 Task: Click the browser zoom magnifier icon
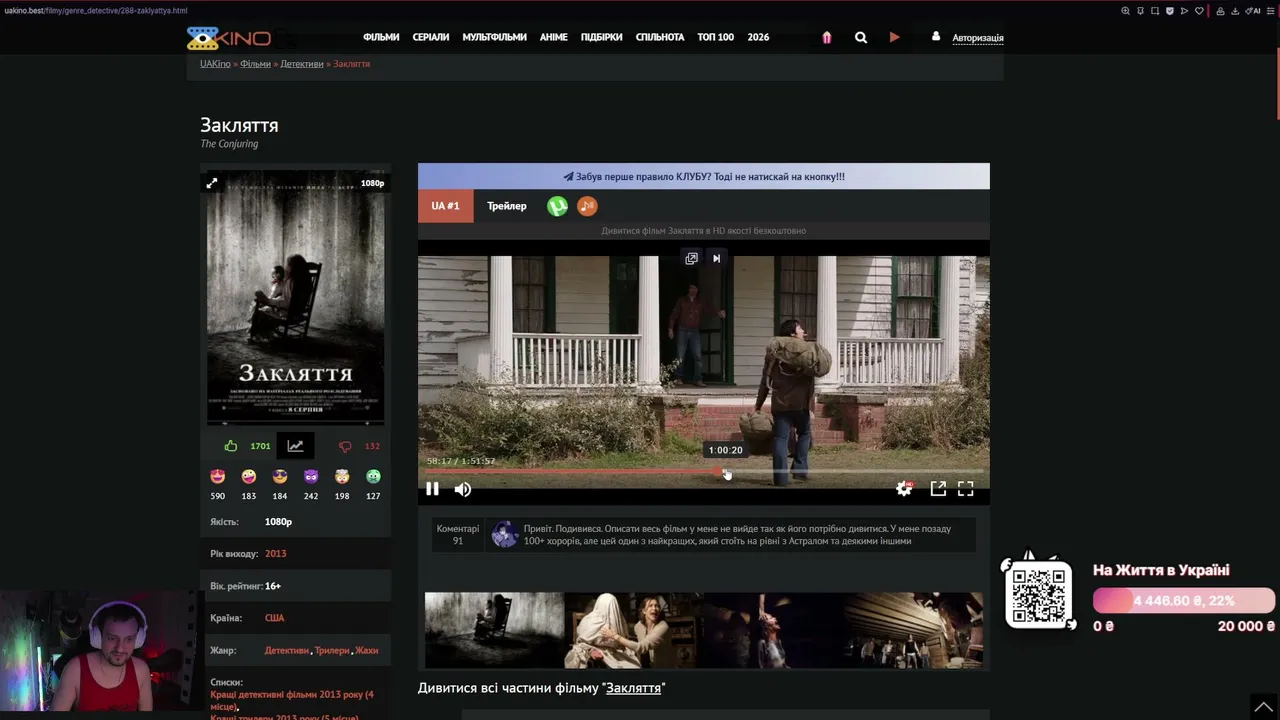1125,11
